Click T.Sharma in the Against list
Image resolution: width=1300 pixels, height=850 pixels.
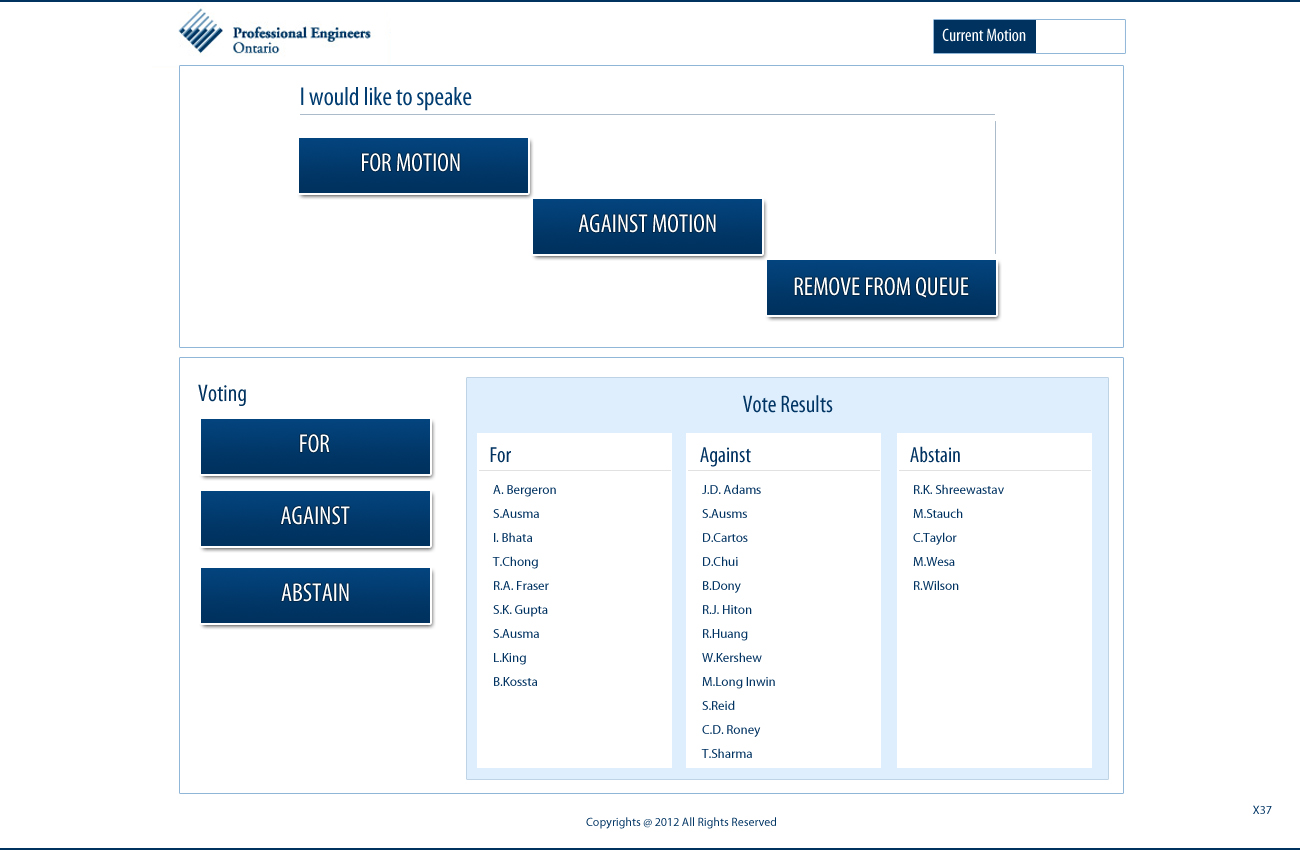pos(727,754)
